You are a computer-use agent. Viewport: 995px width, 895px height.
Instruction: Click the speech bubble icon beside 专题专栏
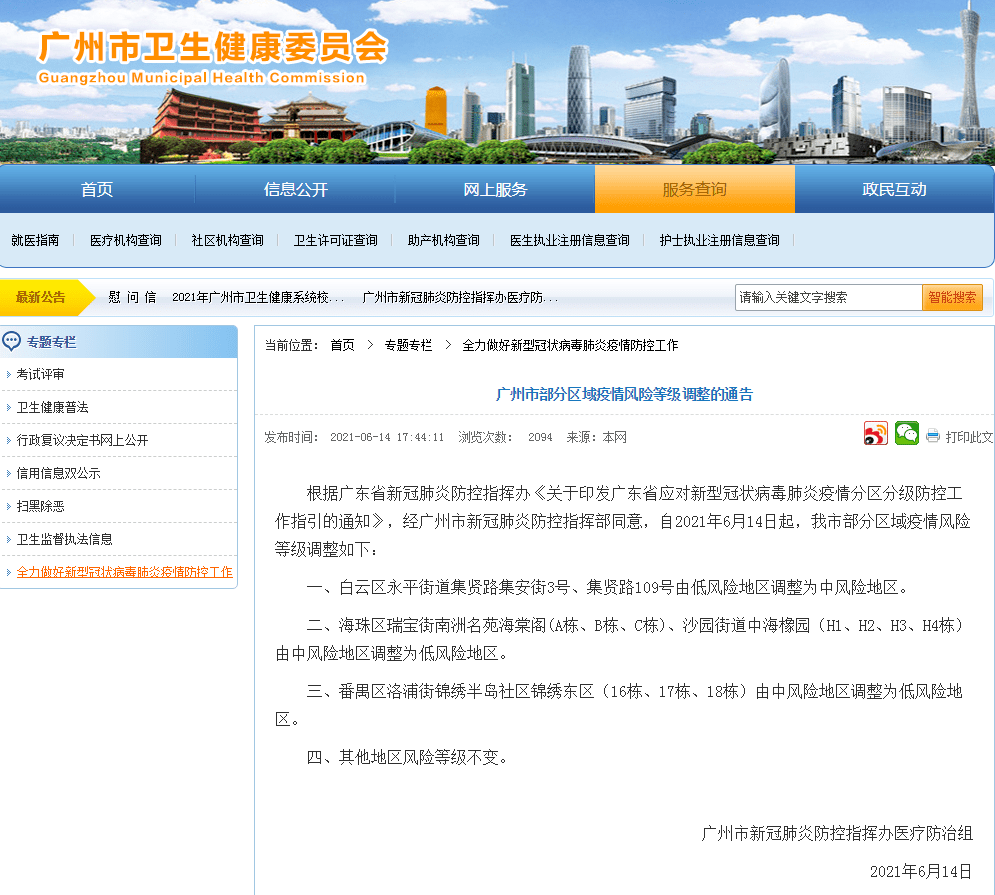pyautogui.click(x=12, y=342)
